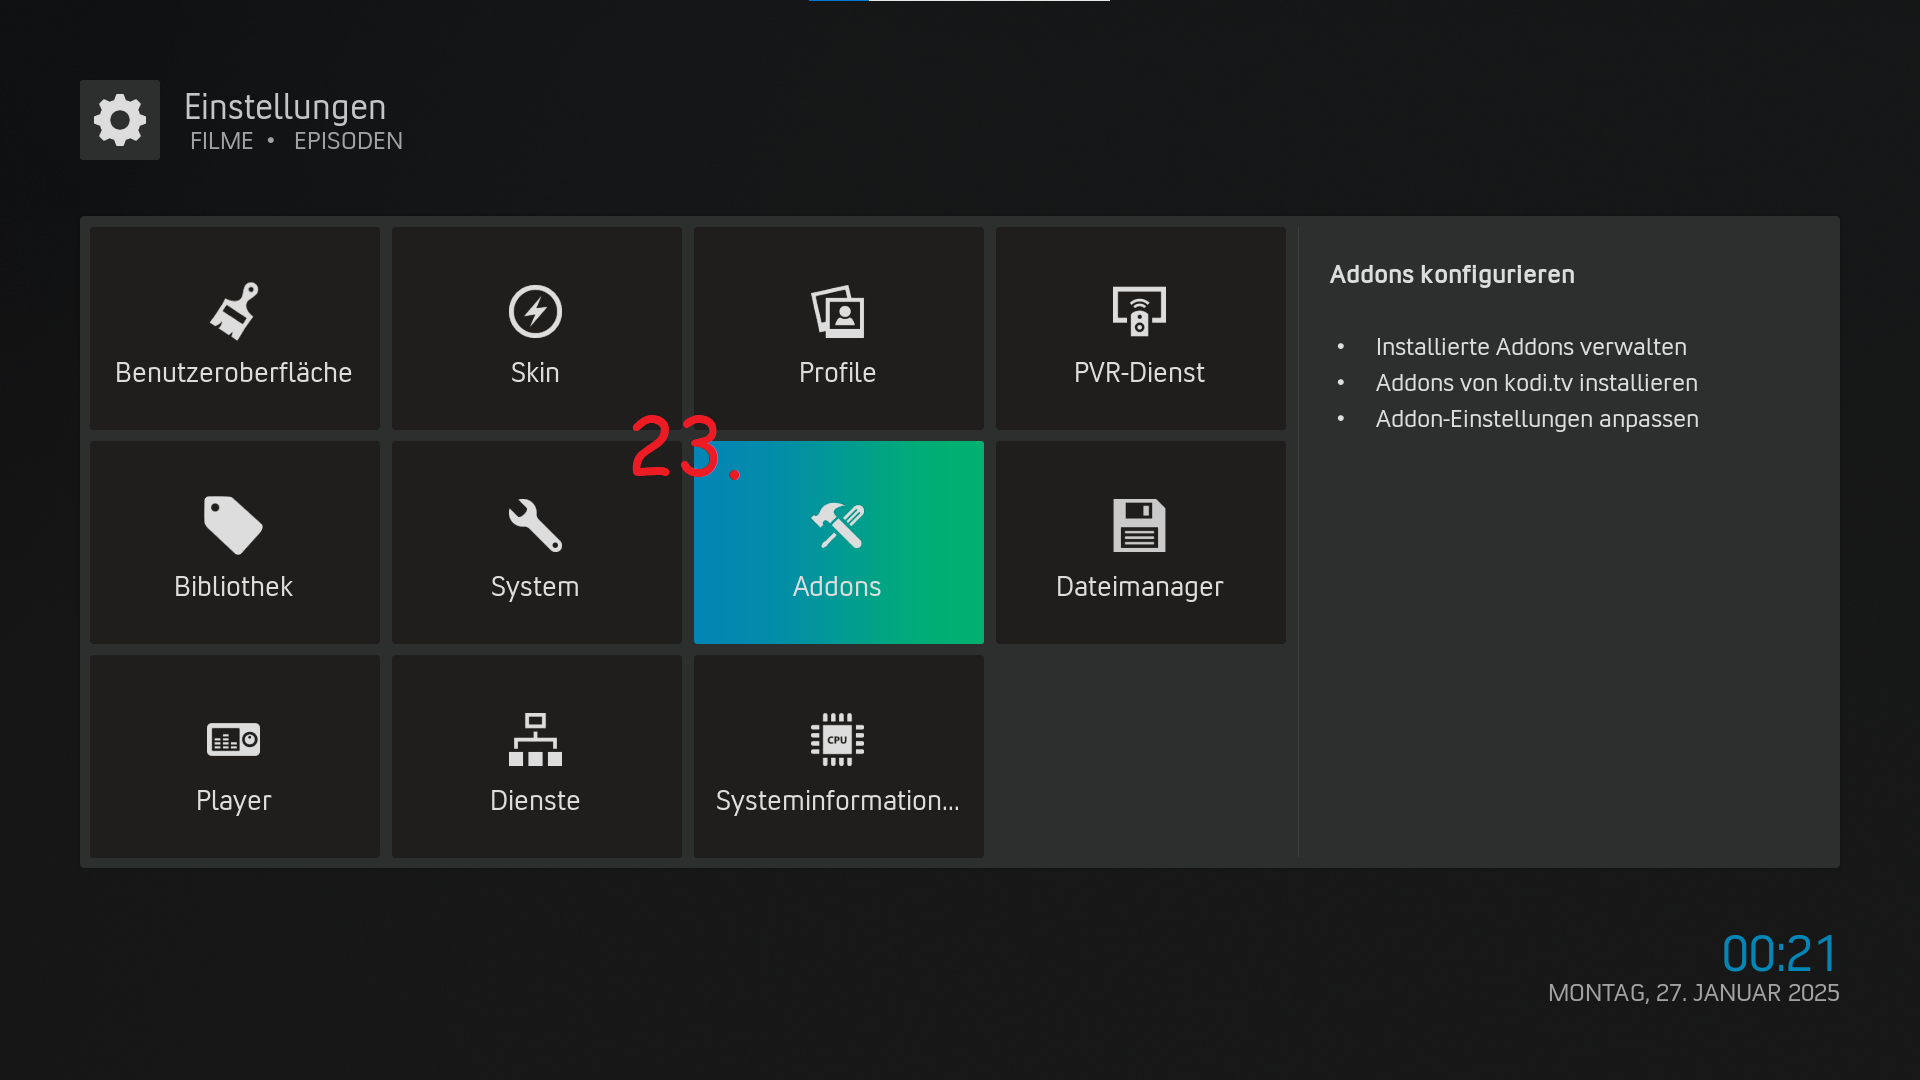Click the Addons konfigurieren heading
This screenshot has width=1920, height=1080.
[x=1452, y=275]
